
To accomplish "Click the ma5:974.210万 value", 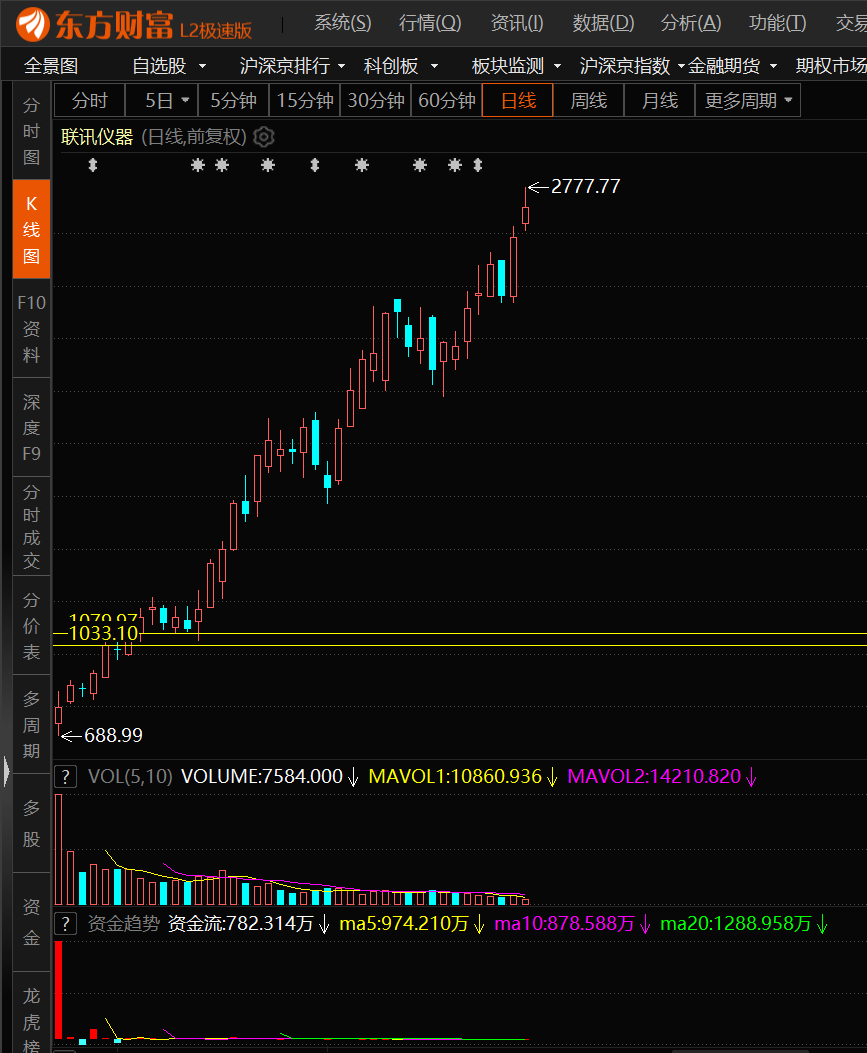I will coord(404,924).
